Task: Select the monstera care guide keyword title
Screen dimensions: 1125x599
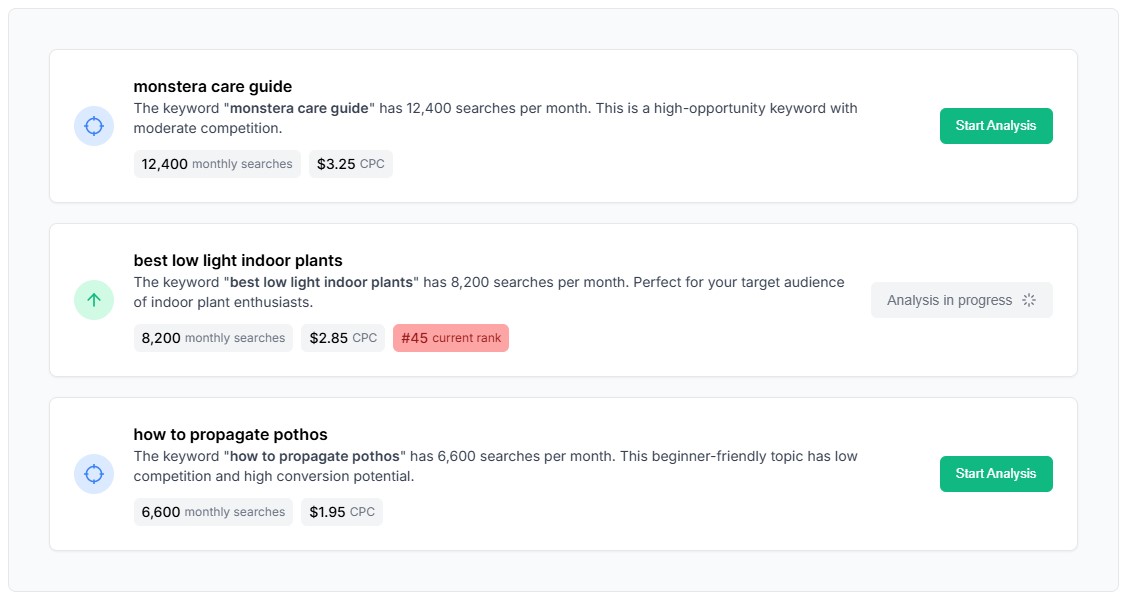Action: [x=213, y=86]
